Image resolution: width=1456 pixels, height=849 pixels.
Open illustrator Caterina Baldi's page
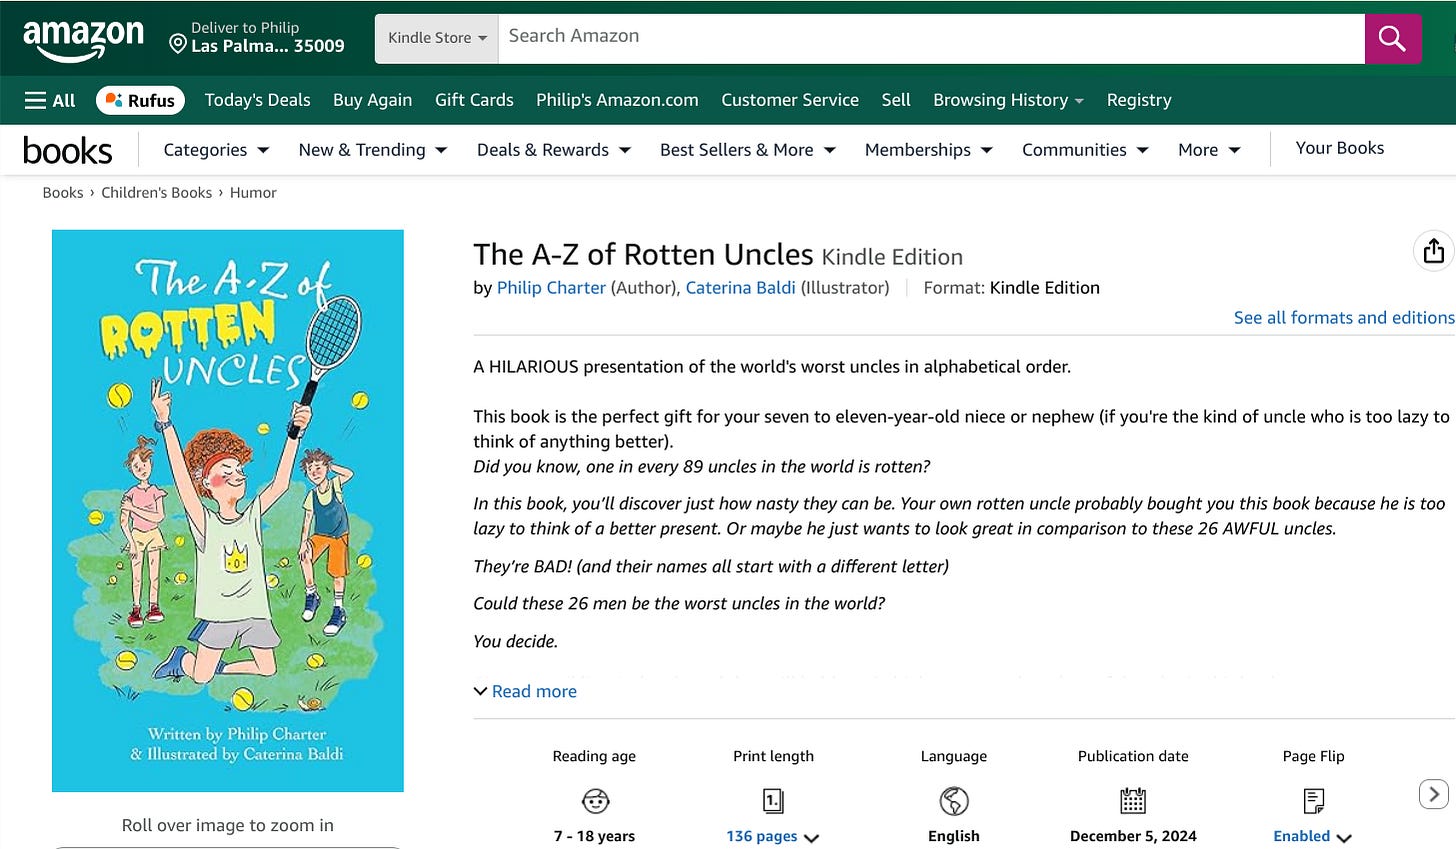740,287
